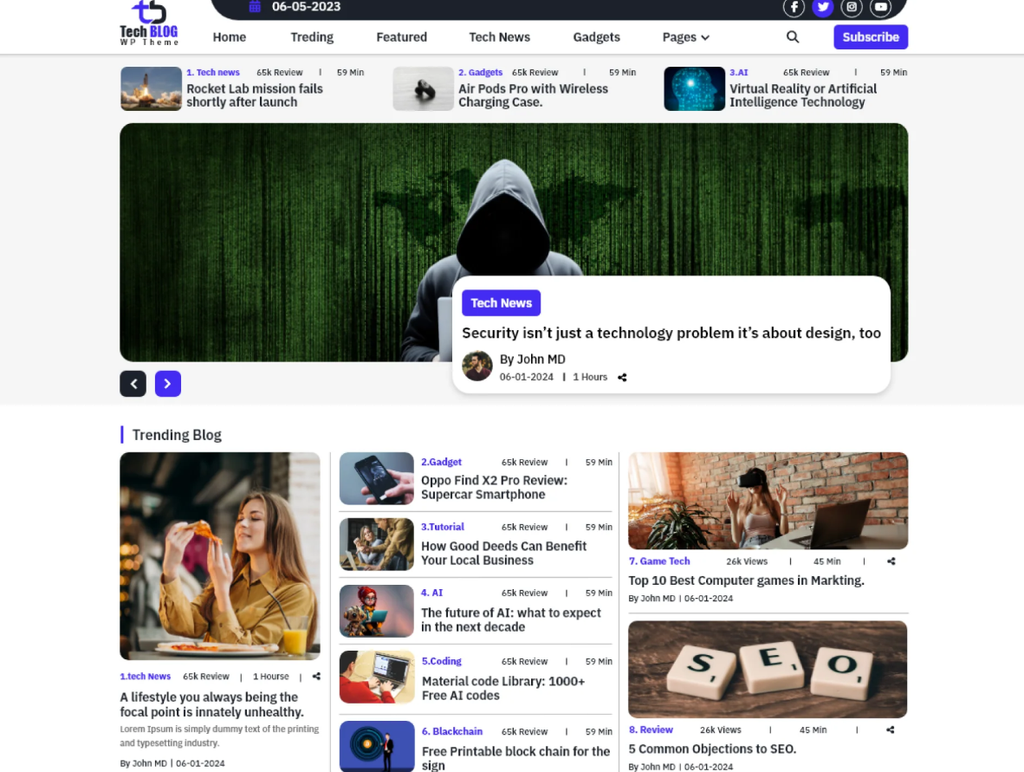Click the Tutorial article team thumbnail

click(377, 545)
